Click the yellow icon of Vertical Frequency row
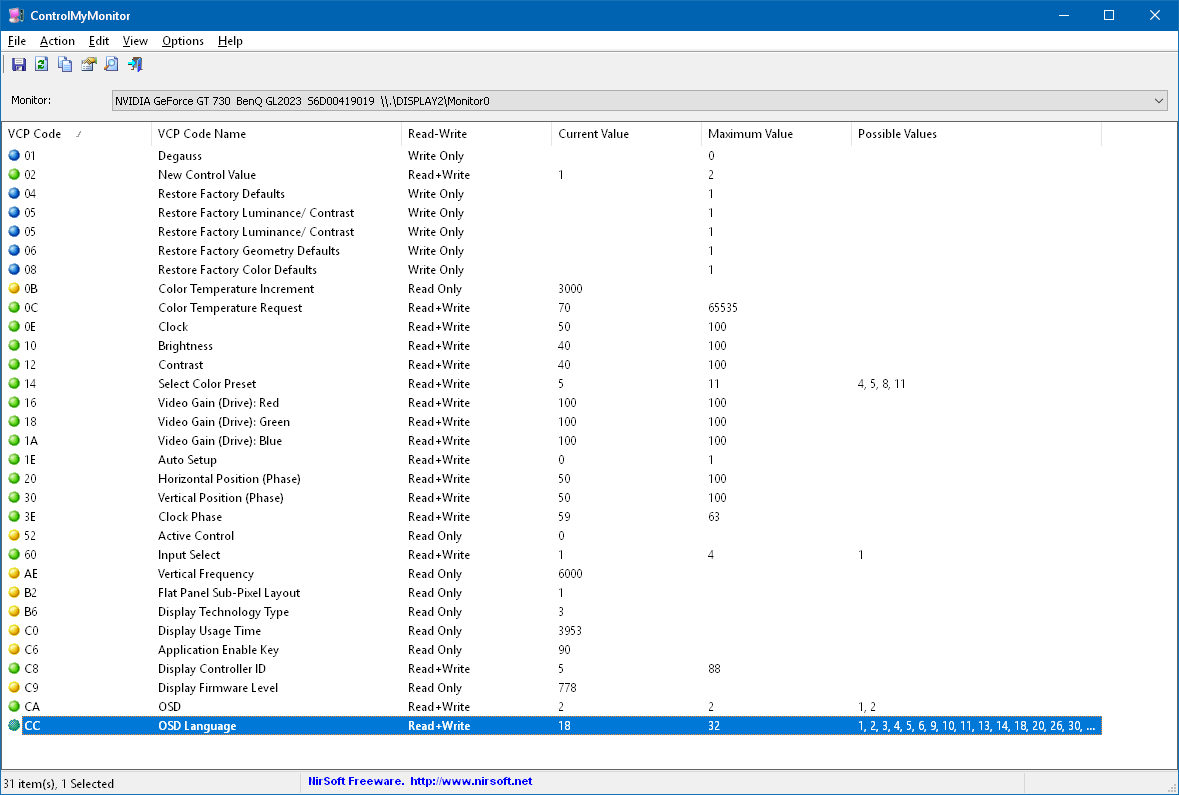The image size is (1179, 795). click(x=14, y=574)
